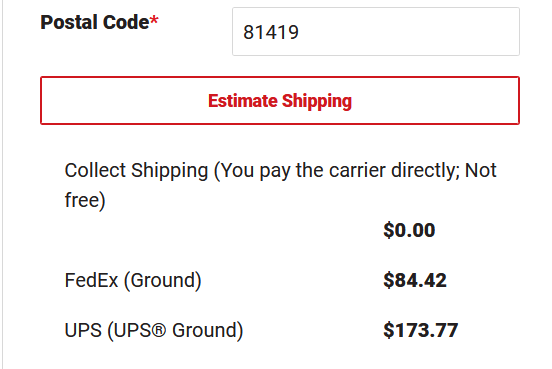
Task: Place cursor on the 81419 zip value
Action: point(271,32)
